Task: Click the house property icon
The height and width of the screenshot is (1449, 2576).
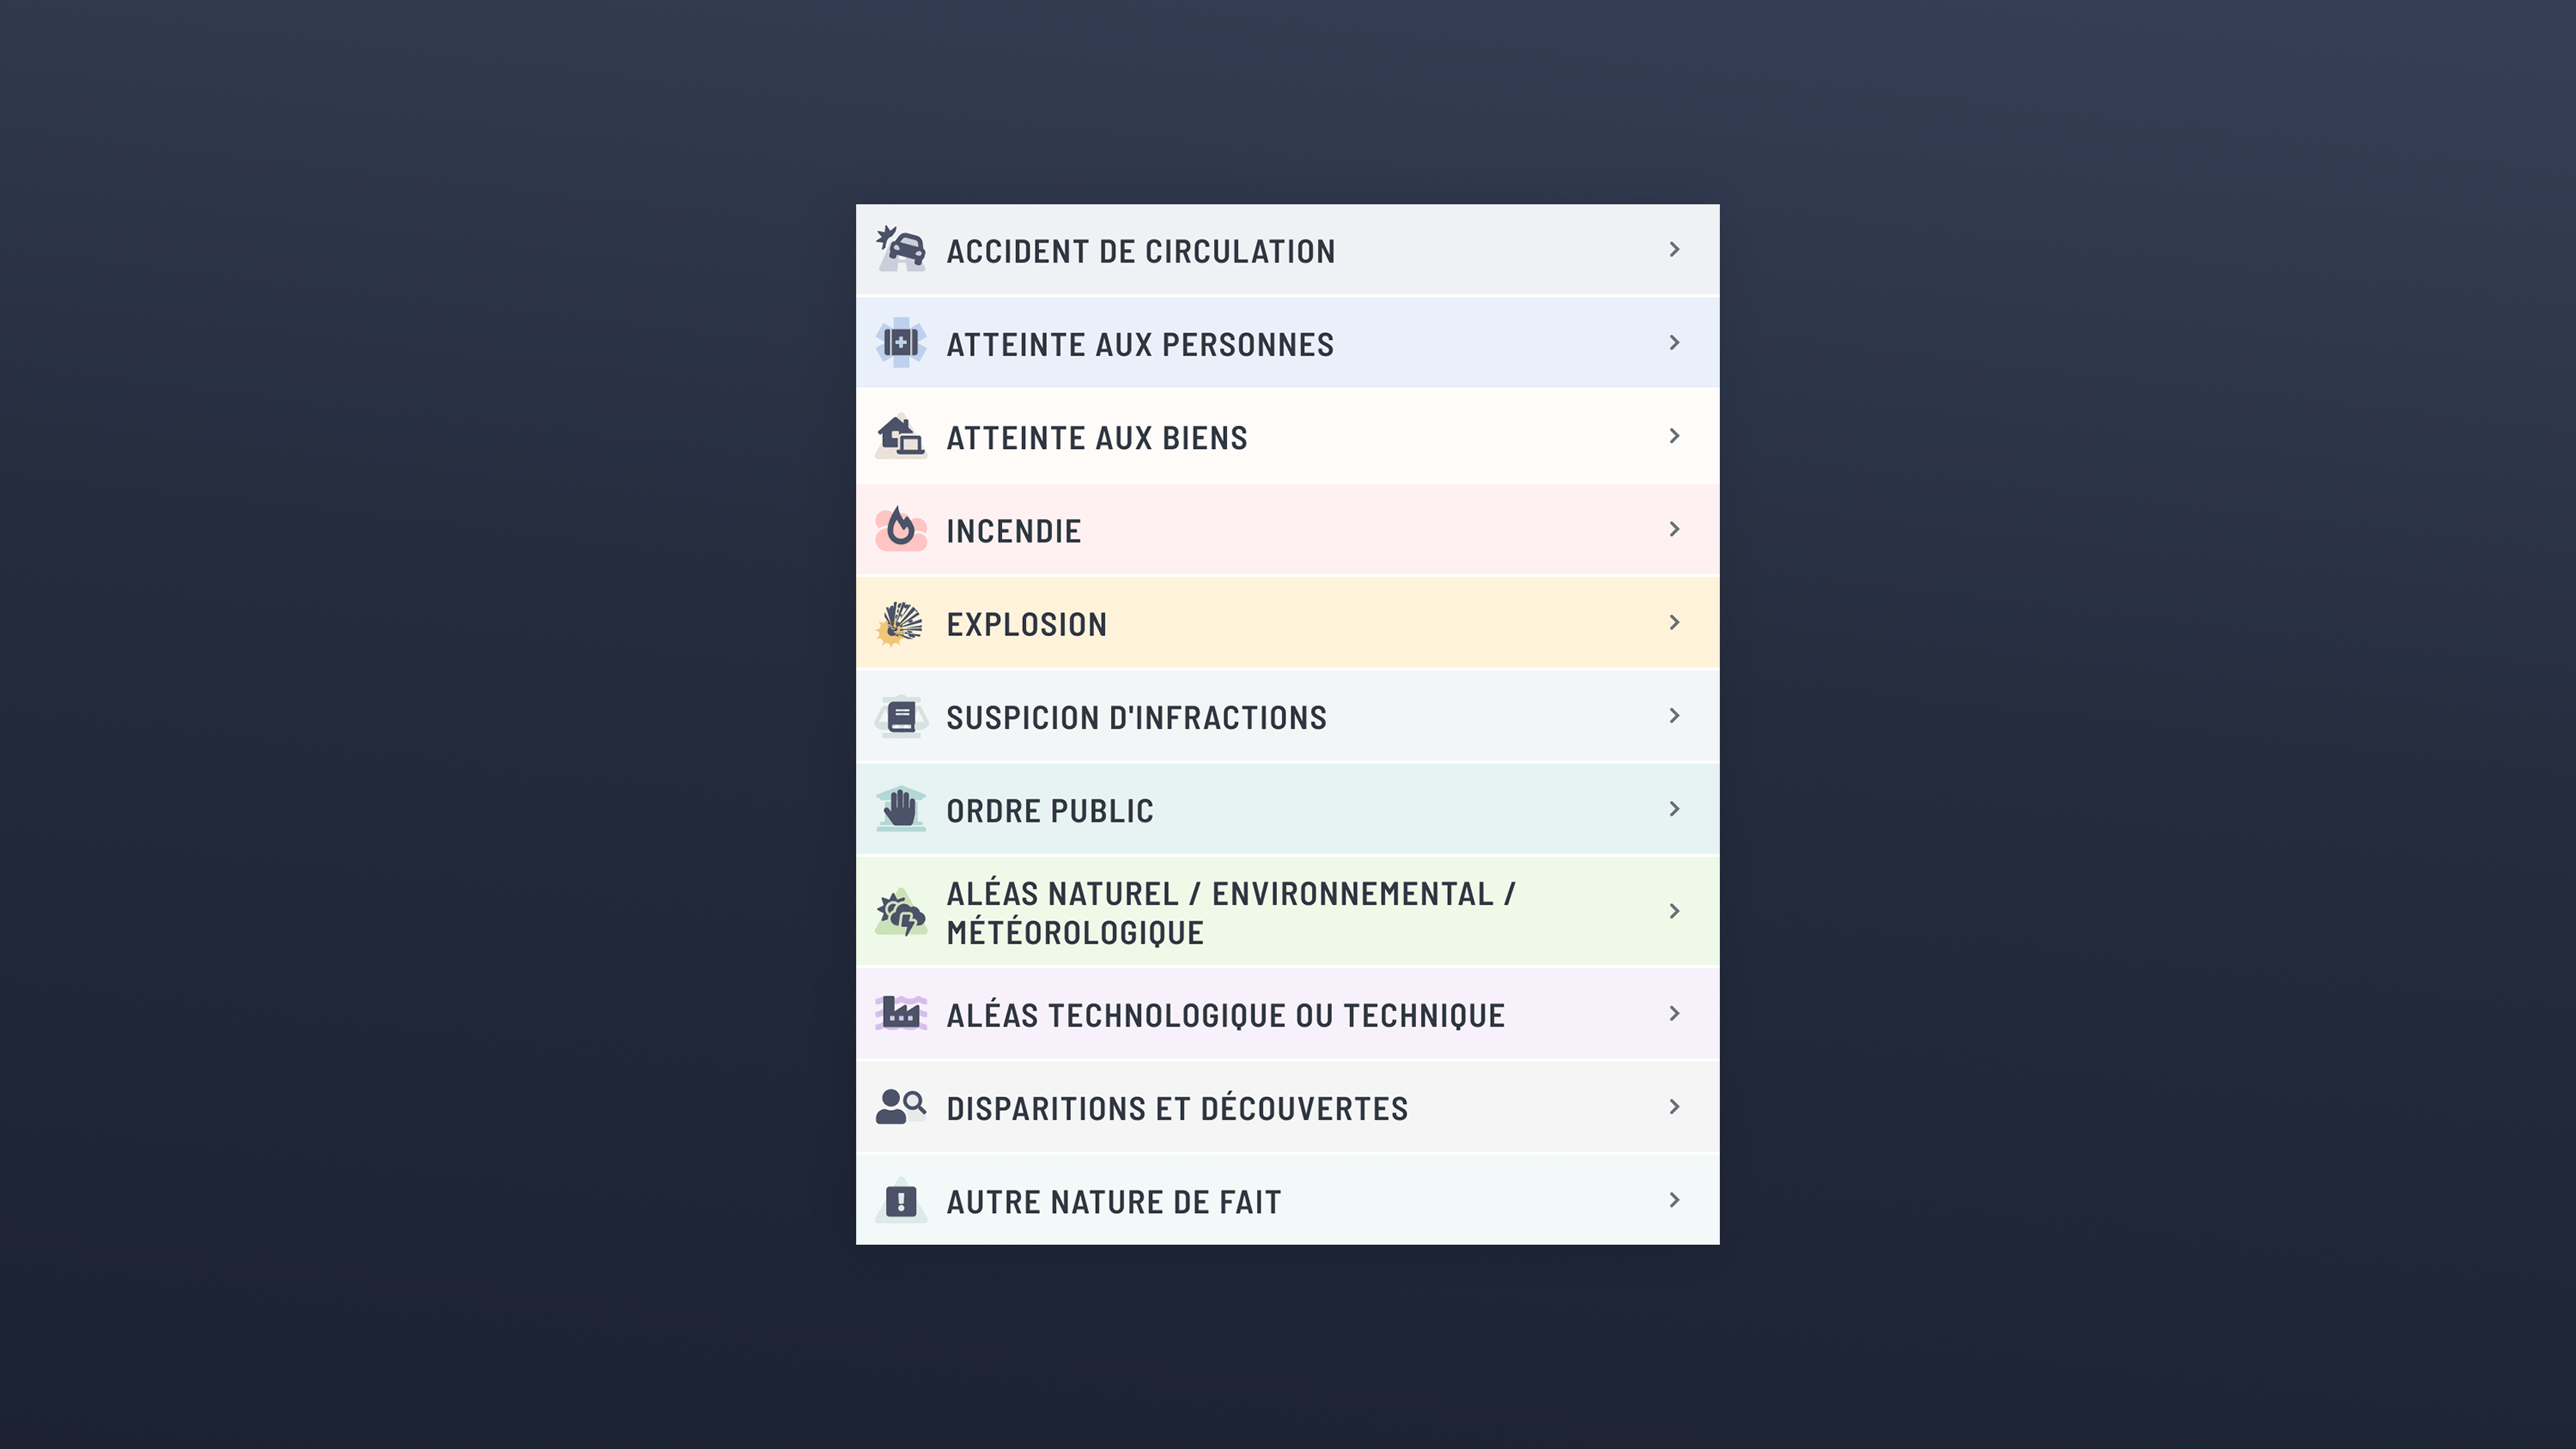Action: pyautogui.click(x=901, y=437)
